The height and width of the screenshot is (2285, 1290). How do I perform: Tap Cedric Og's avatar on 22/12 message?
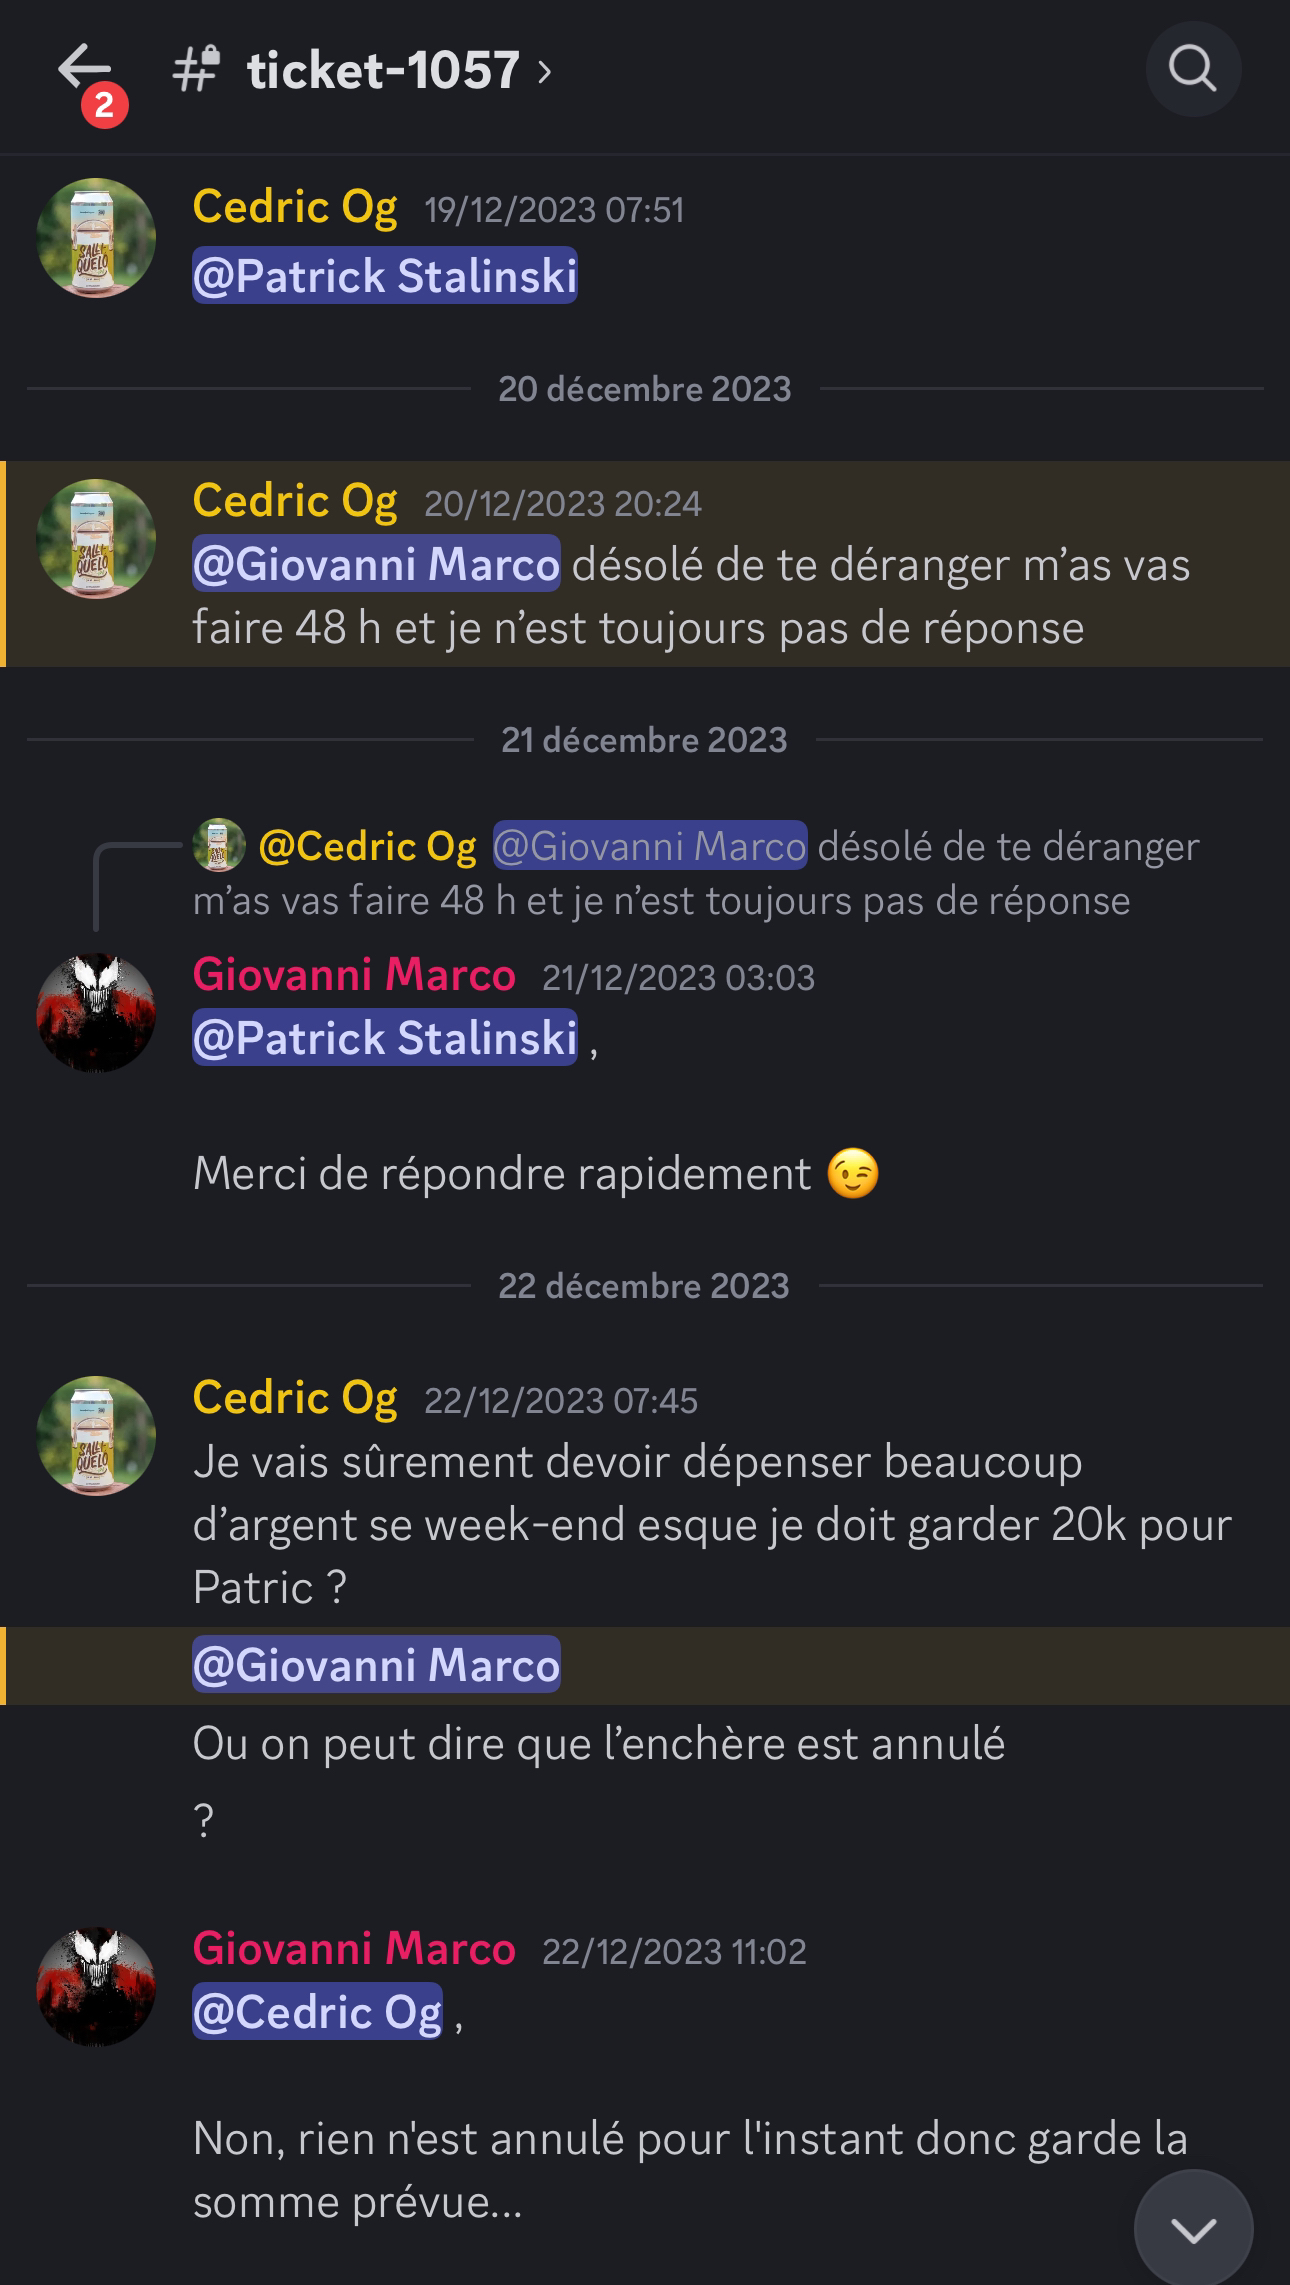96,1436
